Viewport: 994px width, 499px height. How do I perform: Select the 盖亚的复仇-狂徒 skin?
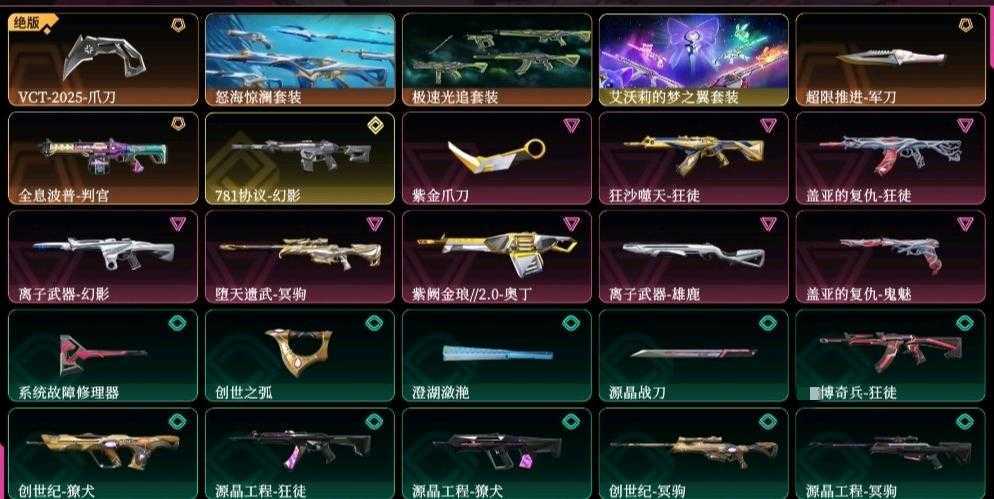tap(891, 159)
